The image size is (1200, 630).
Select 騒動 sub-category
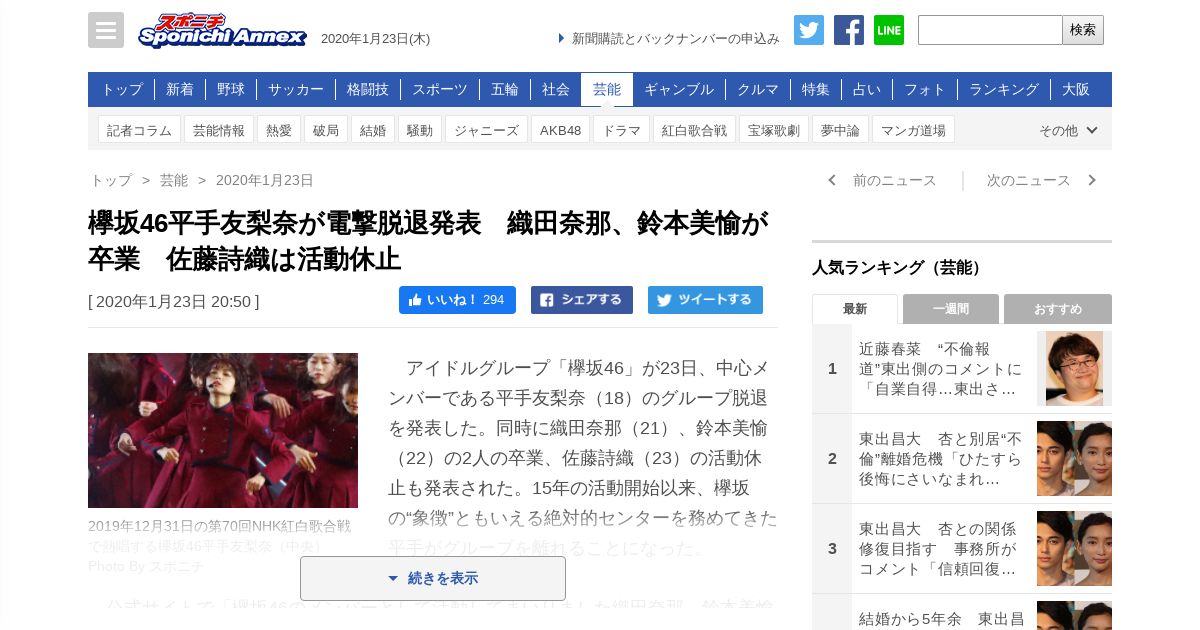(x=420, y=130)
